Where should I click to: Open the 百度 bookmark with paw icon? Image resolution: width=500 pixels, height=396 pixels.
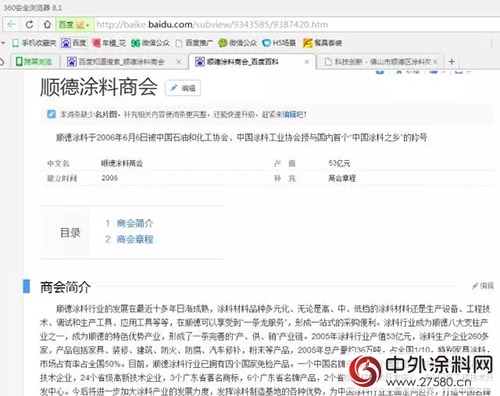pos(74,43)
